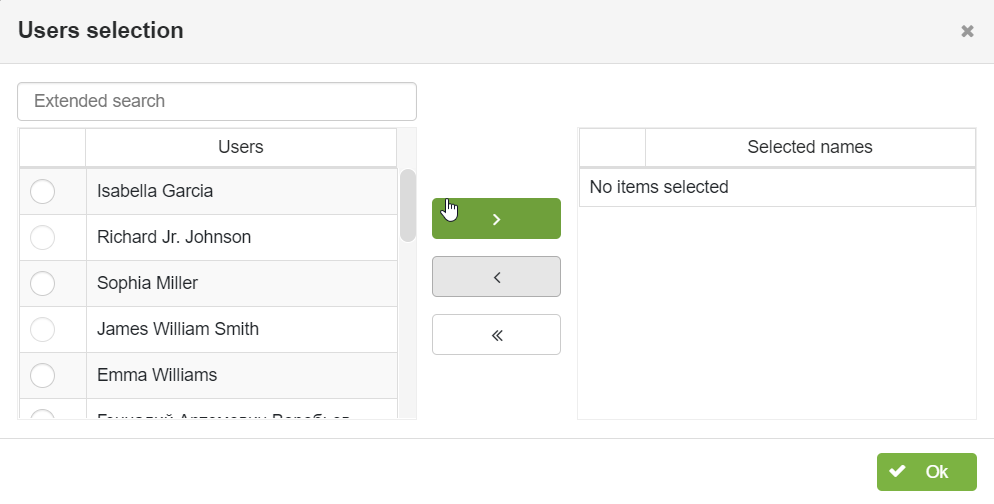
Task: Click the Users column header
Action: [241, 147]
